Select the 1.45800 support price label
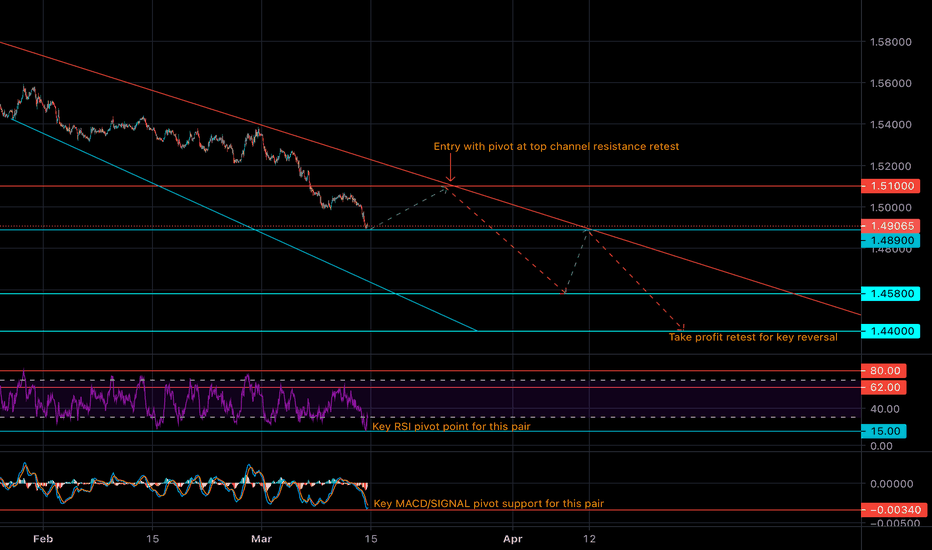The height and width of the screenshot is (550, 932). (890, 294)
